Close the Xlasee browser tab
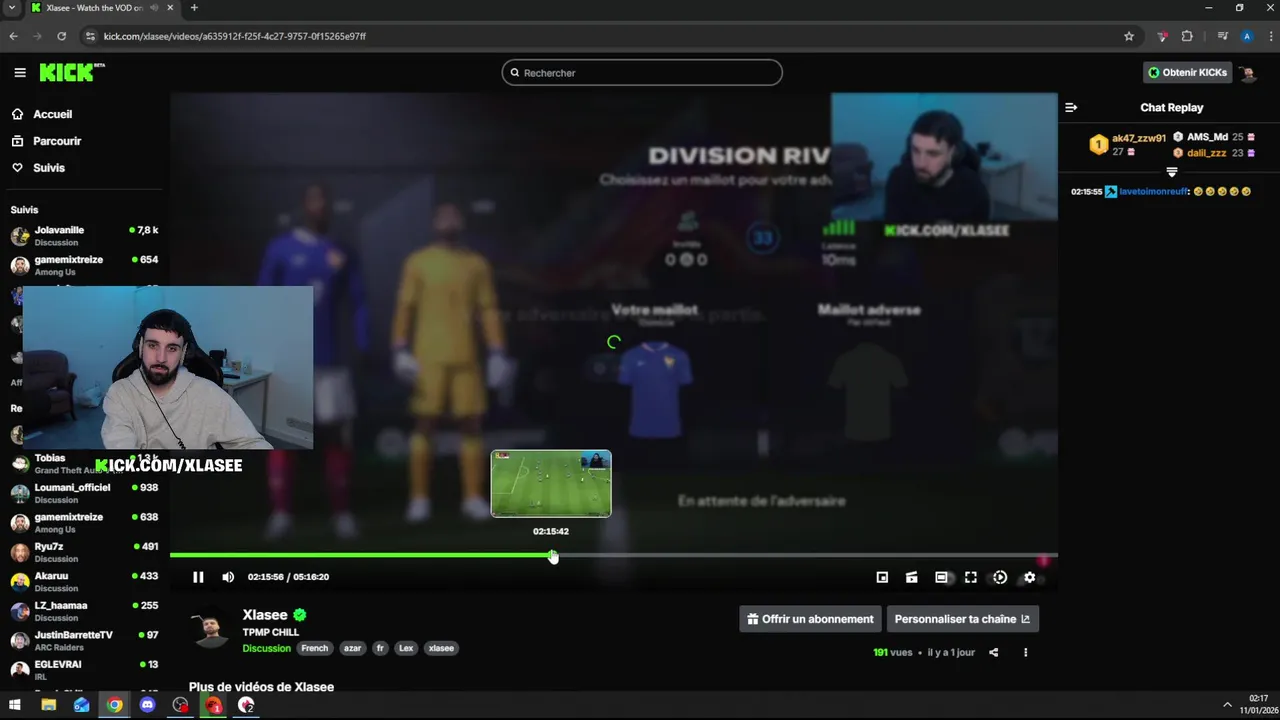This screenshot has width=1280, height=720. [170, 8]
